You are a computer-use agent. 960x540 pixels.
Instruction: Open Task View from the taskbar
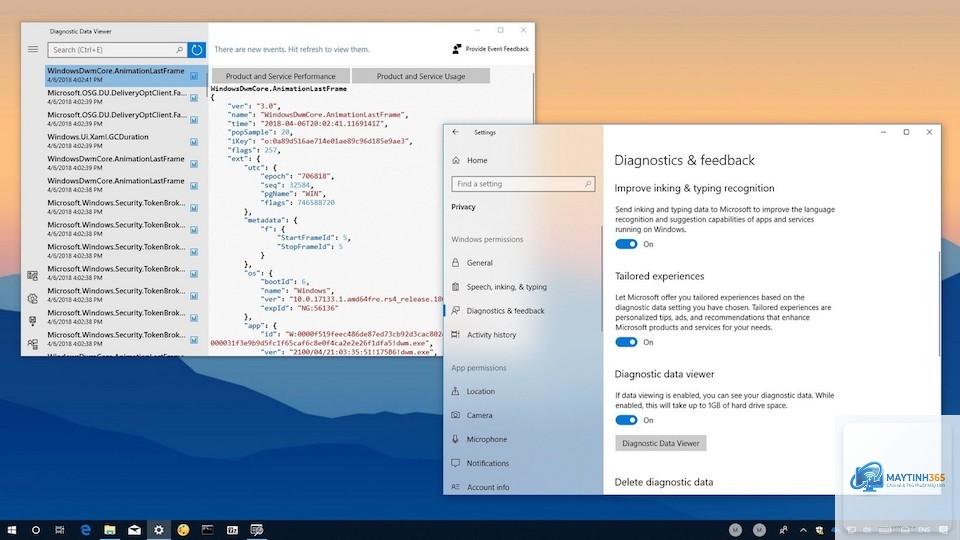[x=59, y=530]
